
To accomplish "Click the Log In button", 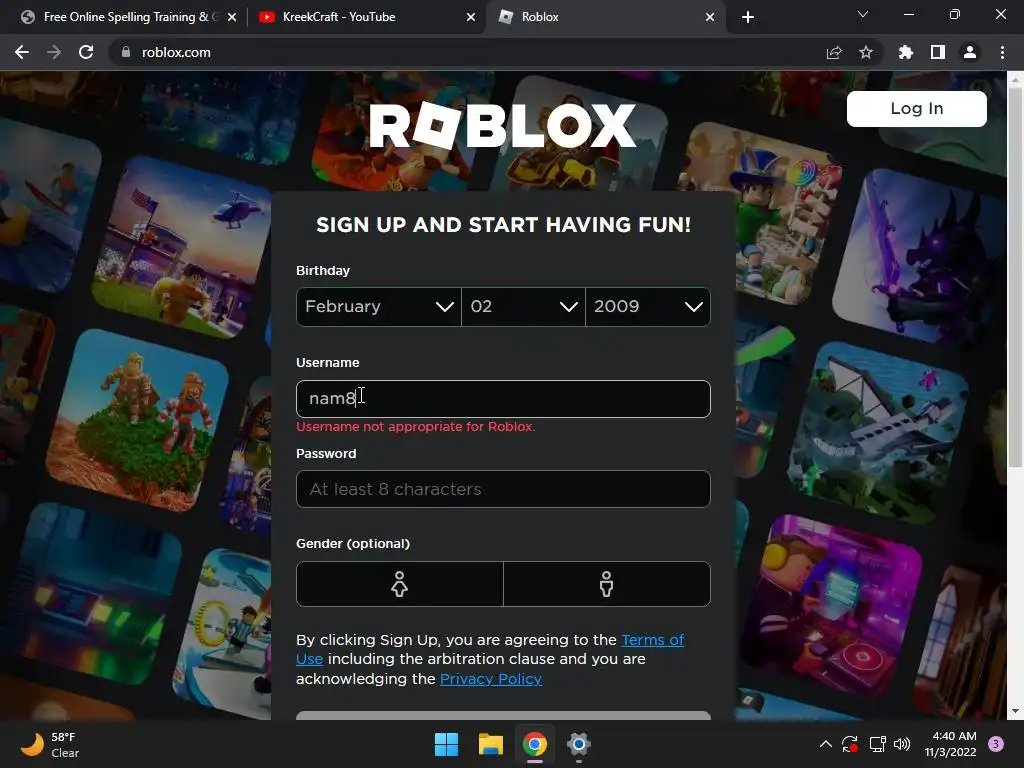I will coord(916,108).
